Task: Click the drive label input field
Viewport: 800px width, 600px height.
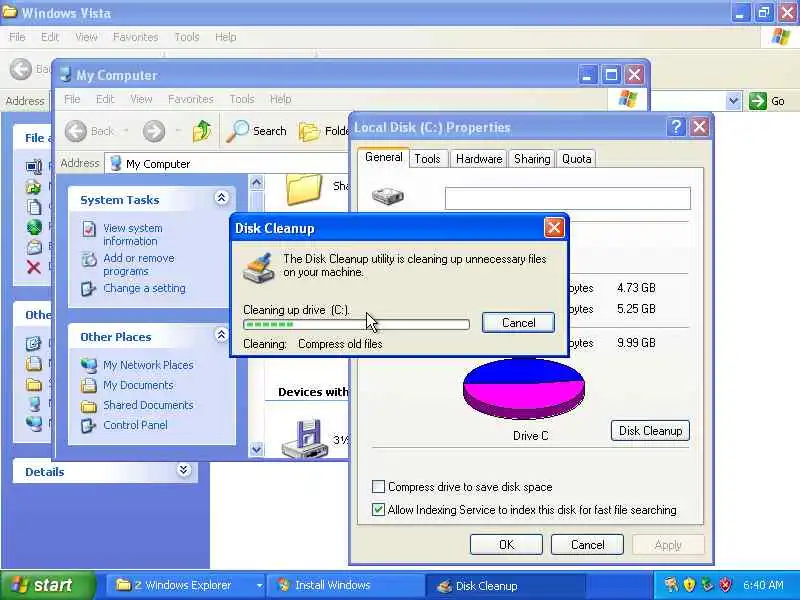Action: click(x=567, y=198)
